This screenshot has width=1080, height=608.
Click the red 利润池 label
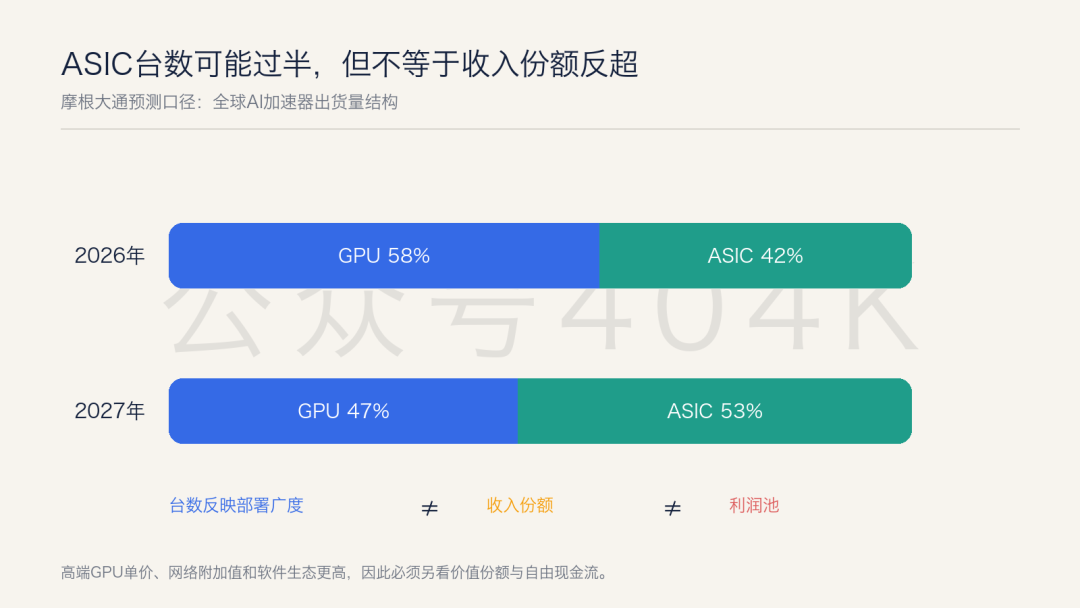[x=754, y=505]
